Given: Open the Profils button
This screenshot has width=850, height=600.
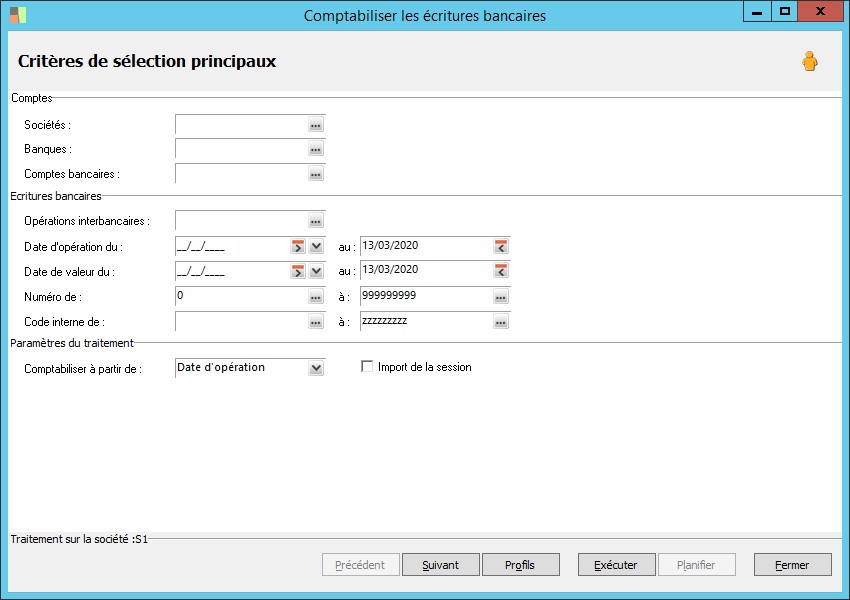Looking at the screenshot, I should tap(520, 565).
